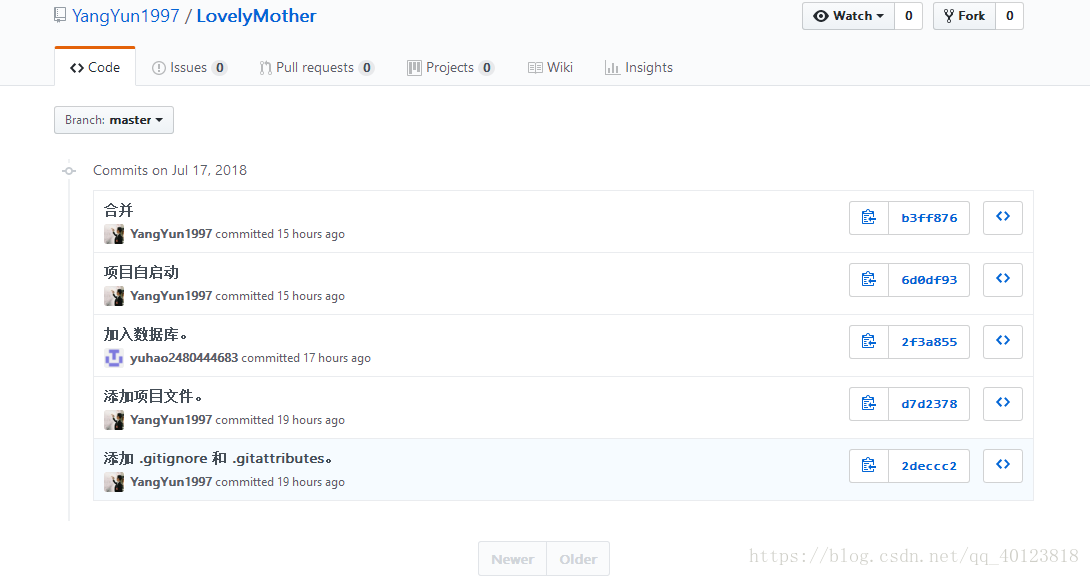Open the commit titled 添加项目文件。
1090x576 pixels.
click(154, 396)
